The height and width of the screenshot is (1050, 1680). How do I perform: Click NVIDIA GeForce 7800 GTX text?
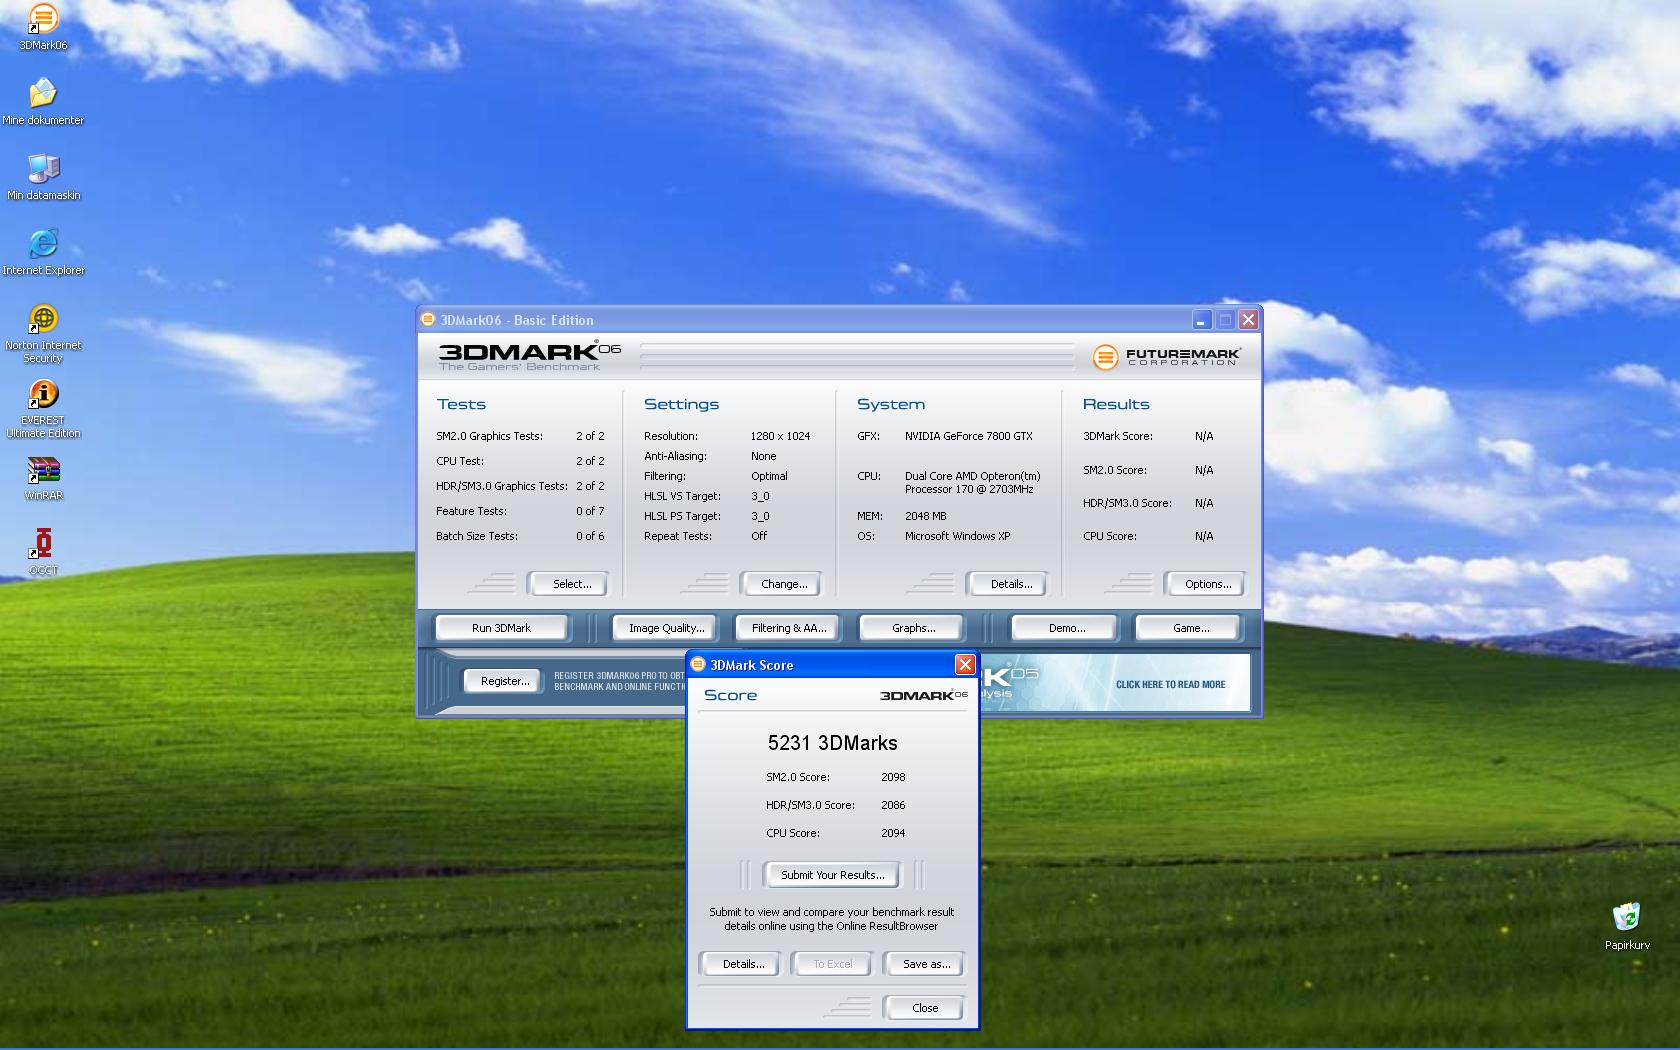point(968,436)
